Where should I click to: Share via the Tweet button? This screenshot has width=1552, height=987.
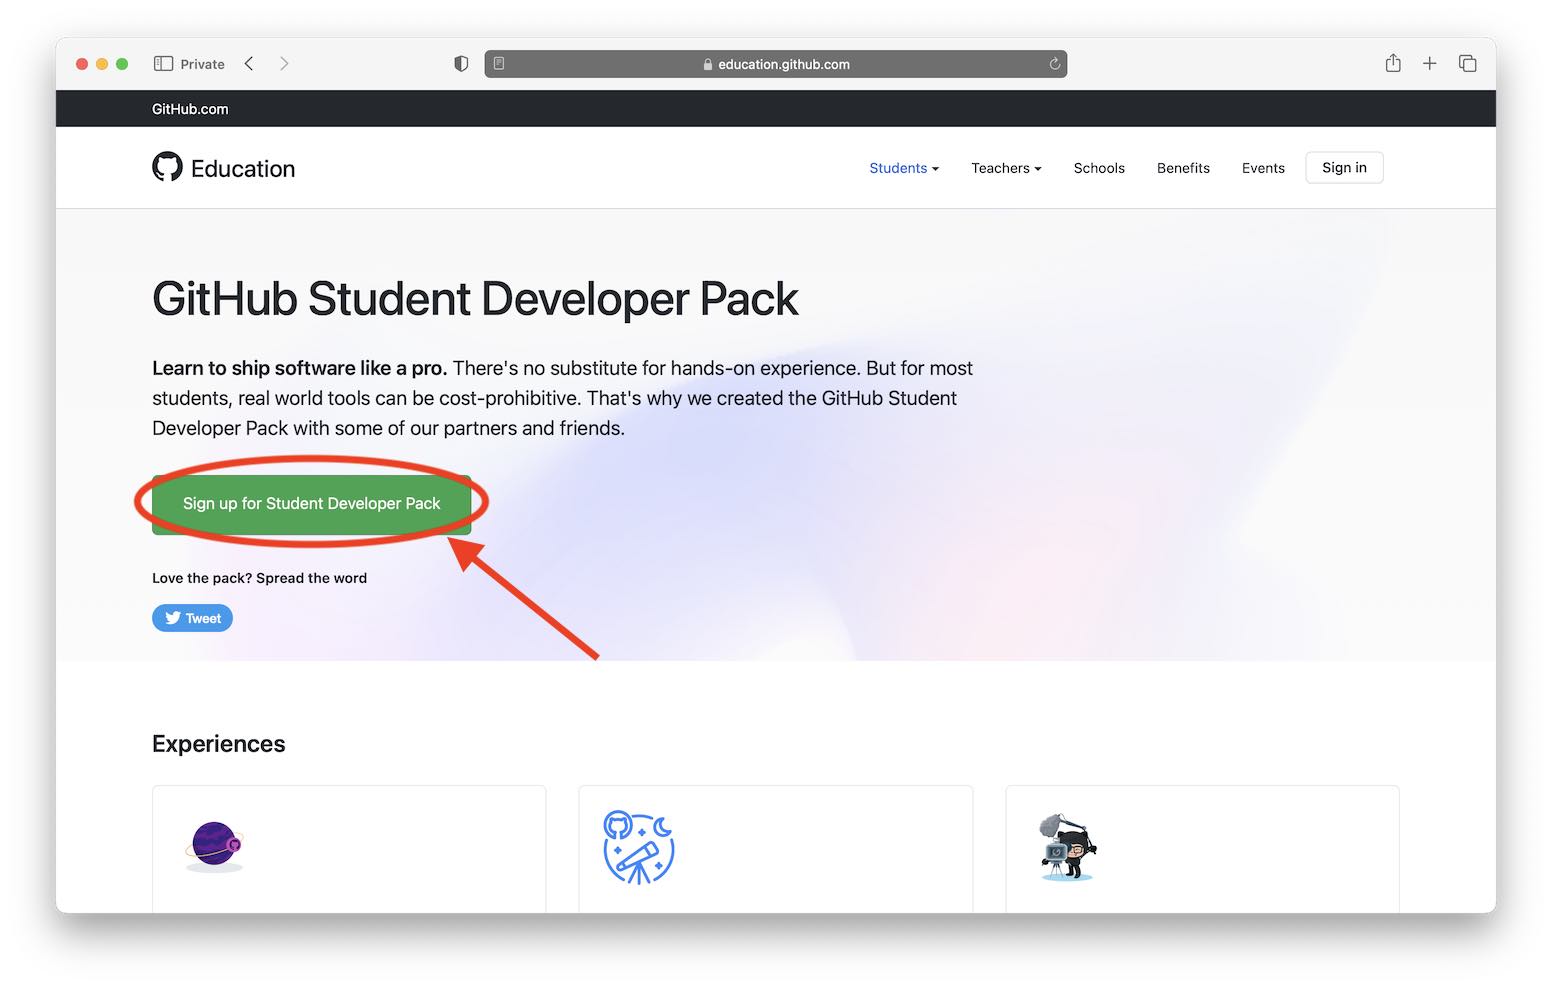[192, 618]
